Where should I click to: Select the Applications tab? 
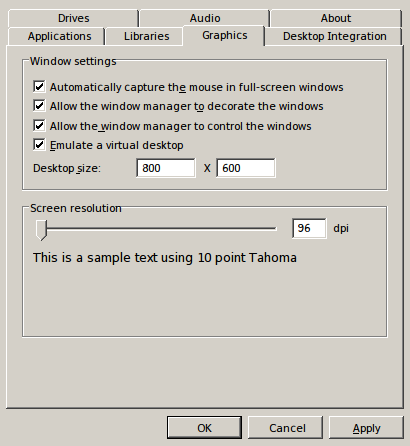point(59,36)
